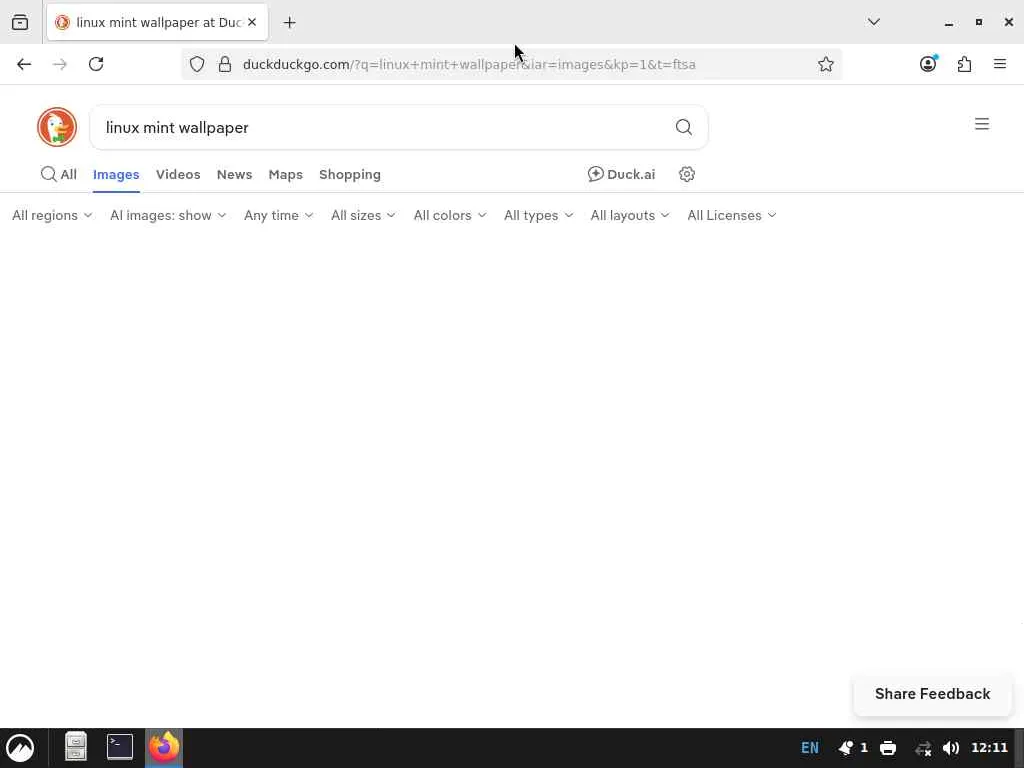
Task: Open the tracking protection shield
Action: click(x=197, y=64)
